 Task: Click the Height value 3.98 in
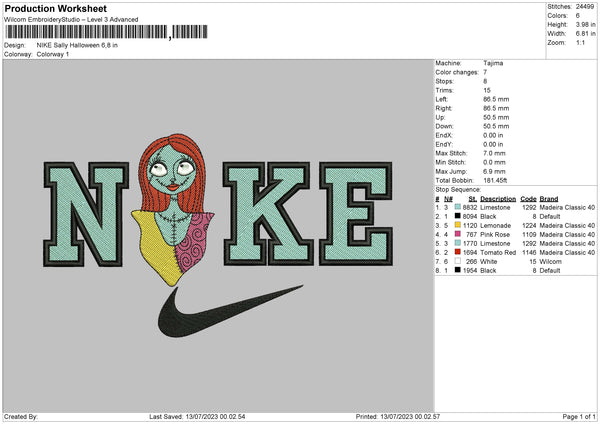pyautogui.click(x=585, y=24)
